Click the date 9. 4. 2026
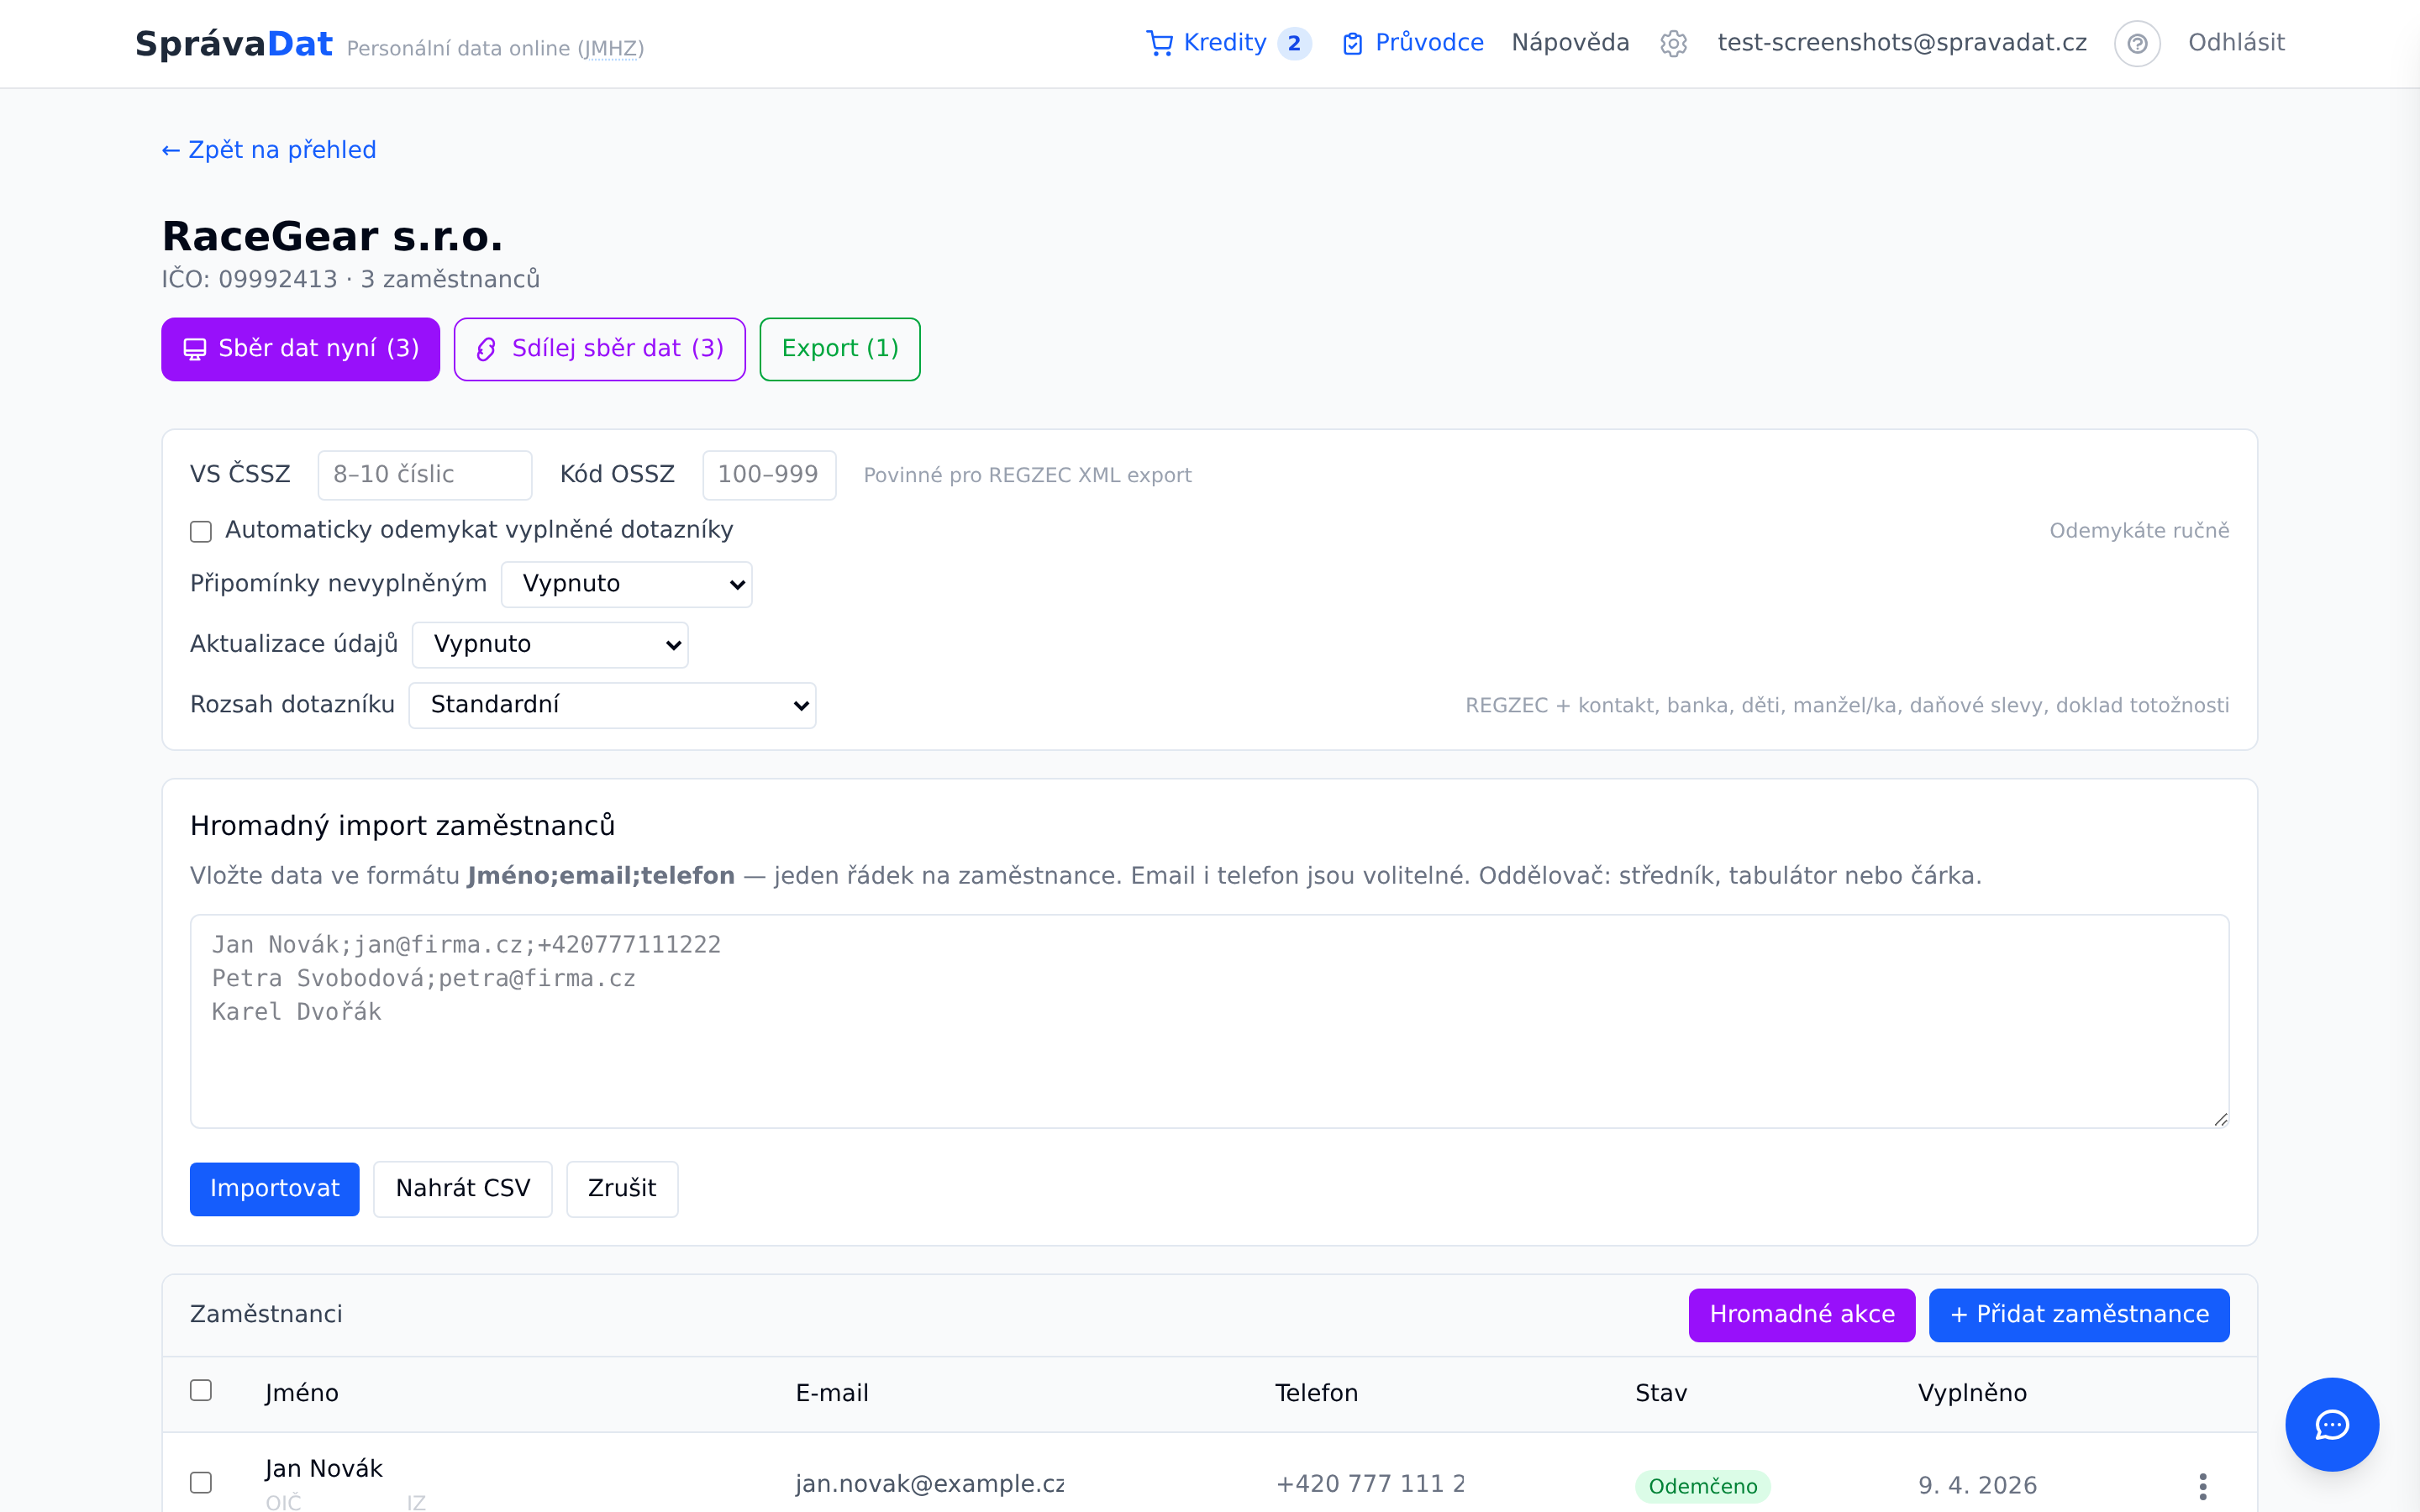 click(x=1977, y=1485)
